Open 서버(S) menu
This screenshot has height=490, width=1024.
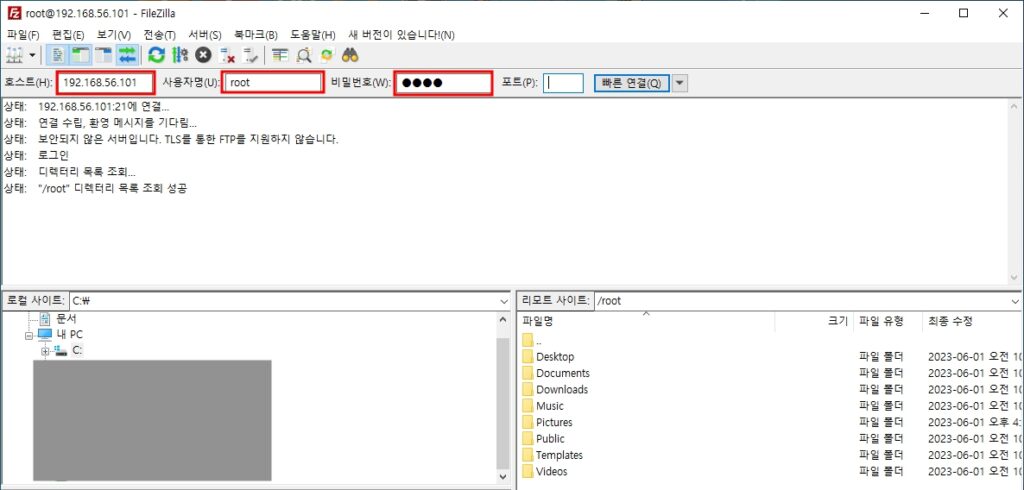(x=204, y=35)
